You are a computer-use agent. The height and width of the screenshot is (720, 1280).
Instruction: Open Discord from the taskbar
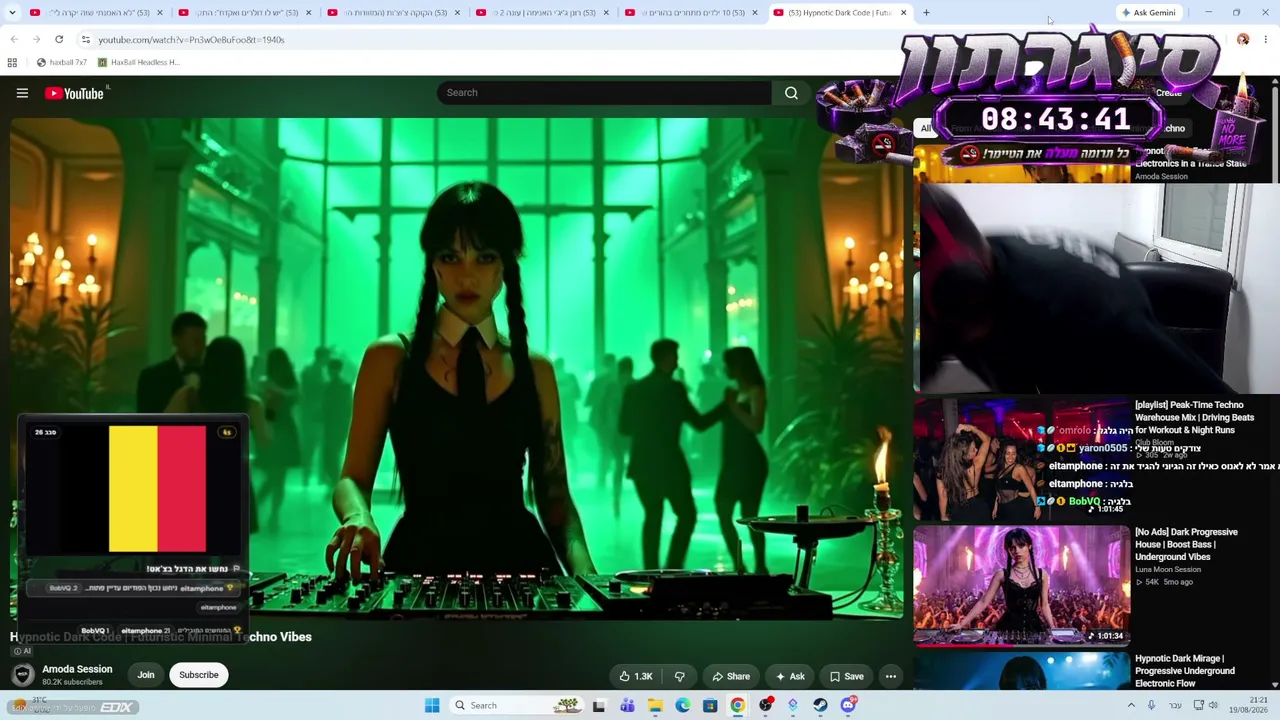click(848, 706)
